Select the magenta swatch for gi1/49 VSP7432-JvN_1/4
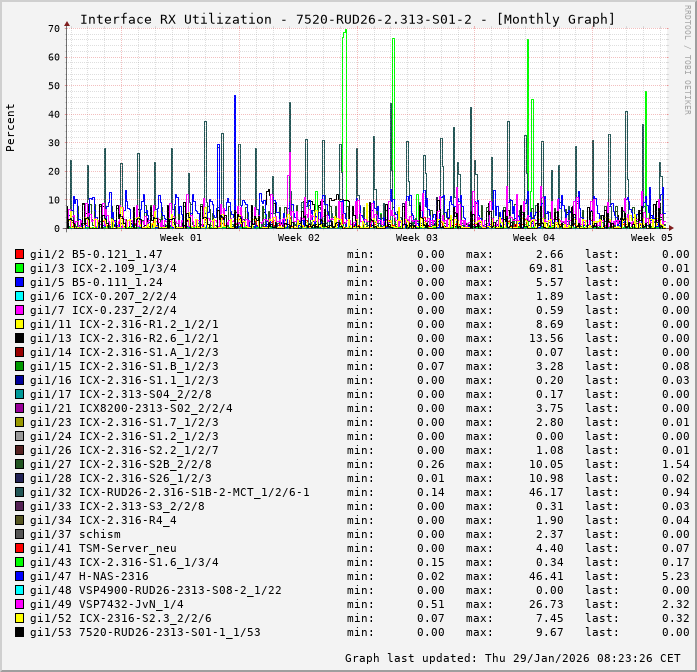The image size is (697, 672). click(x=19, y=604)
